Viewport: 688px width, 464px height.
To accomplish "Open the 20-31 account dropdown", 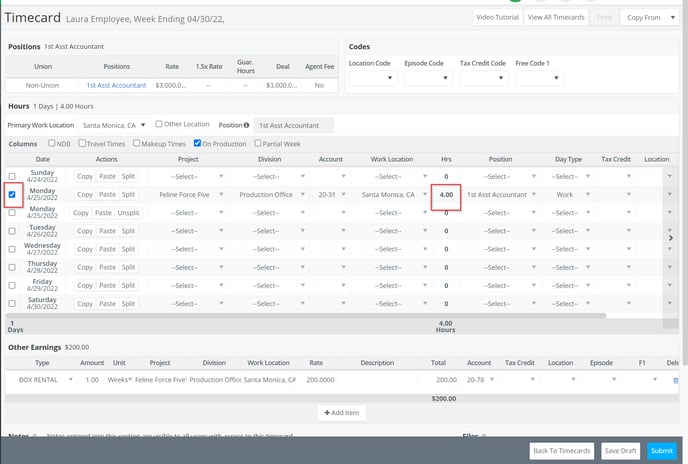I will click(330, 194).
